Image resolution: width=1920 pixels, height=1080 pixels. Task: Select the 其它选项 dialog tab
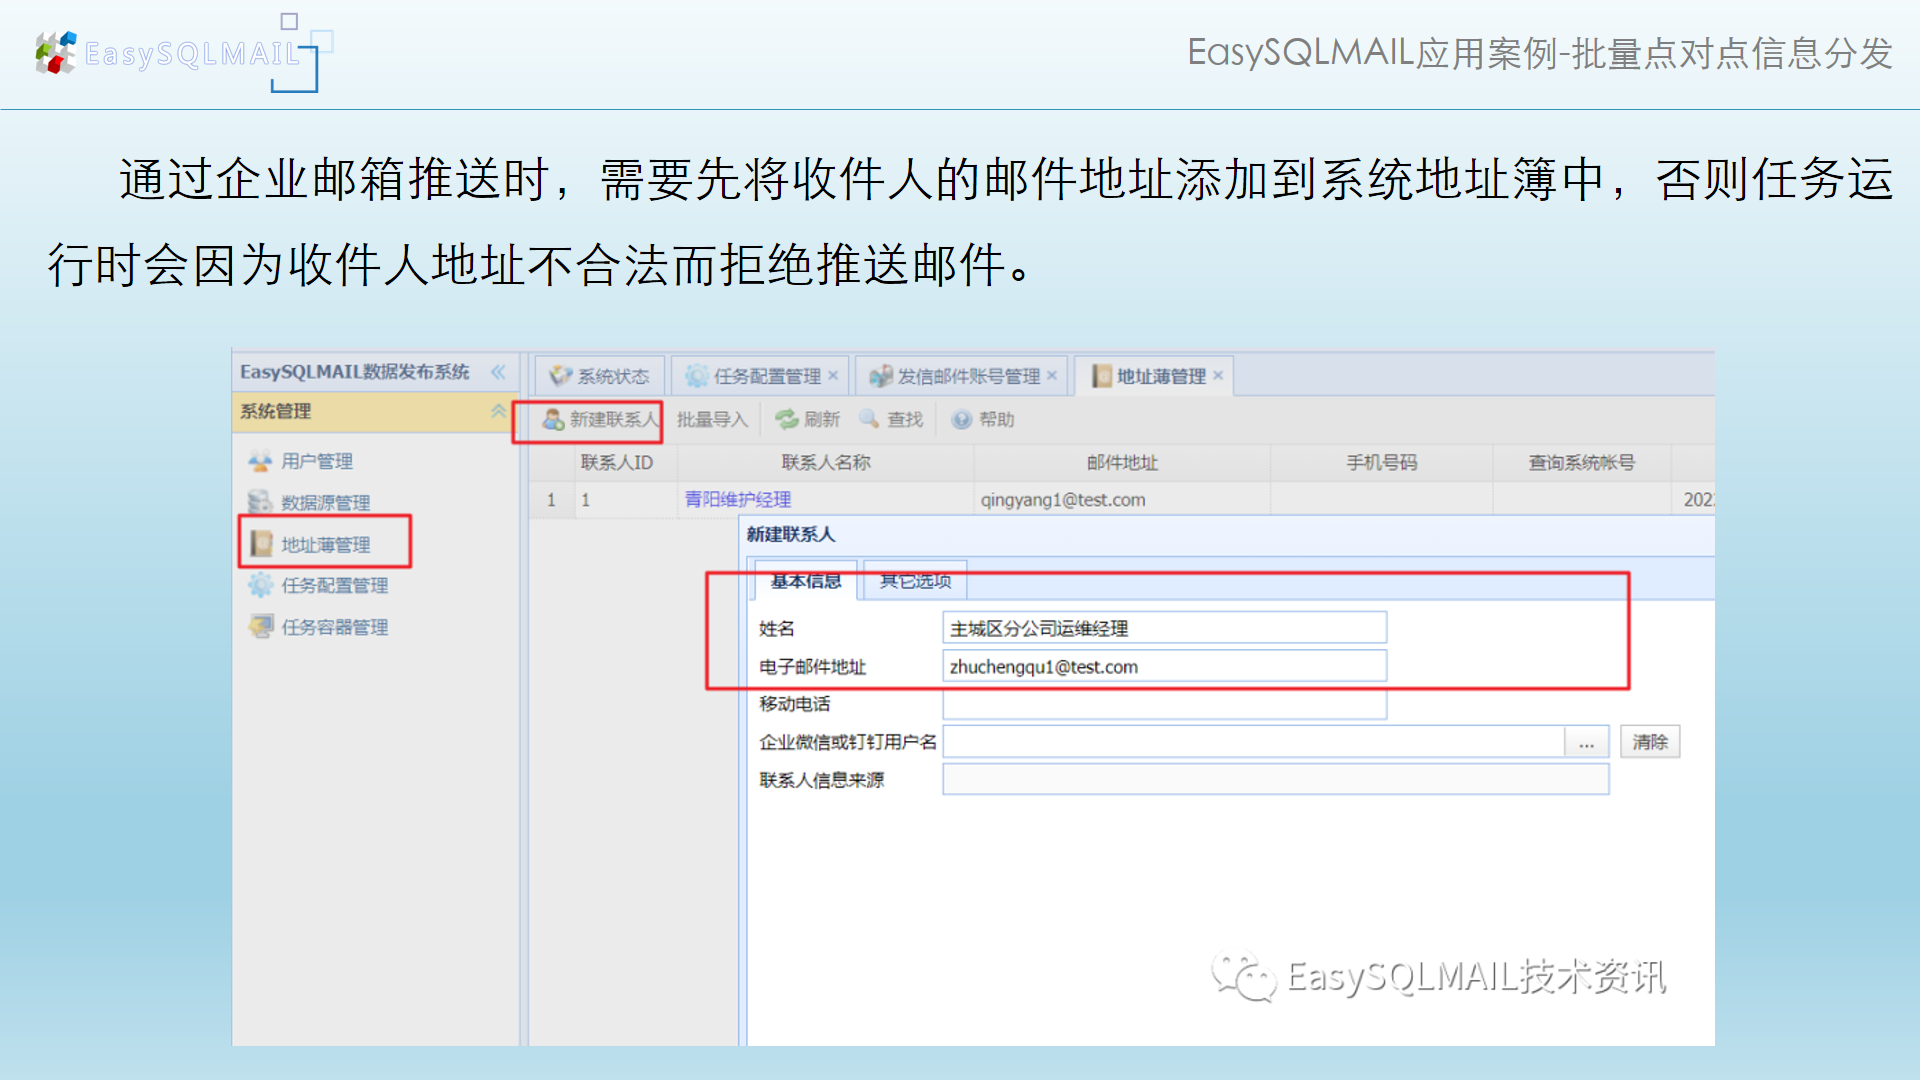[x=915, y=581]
